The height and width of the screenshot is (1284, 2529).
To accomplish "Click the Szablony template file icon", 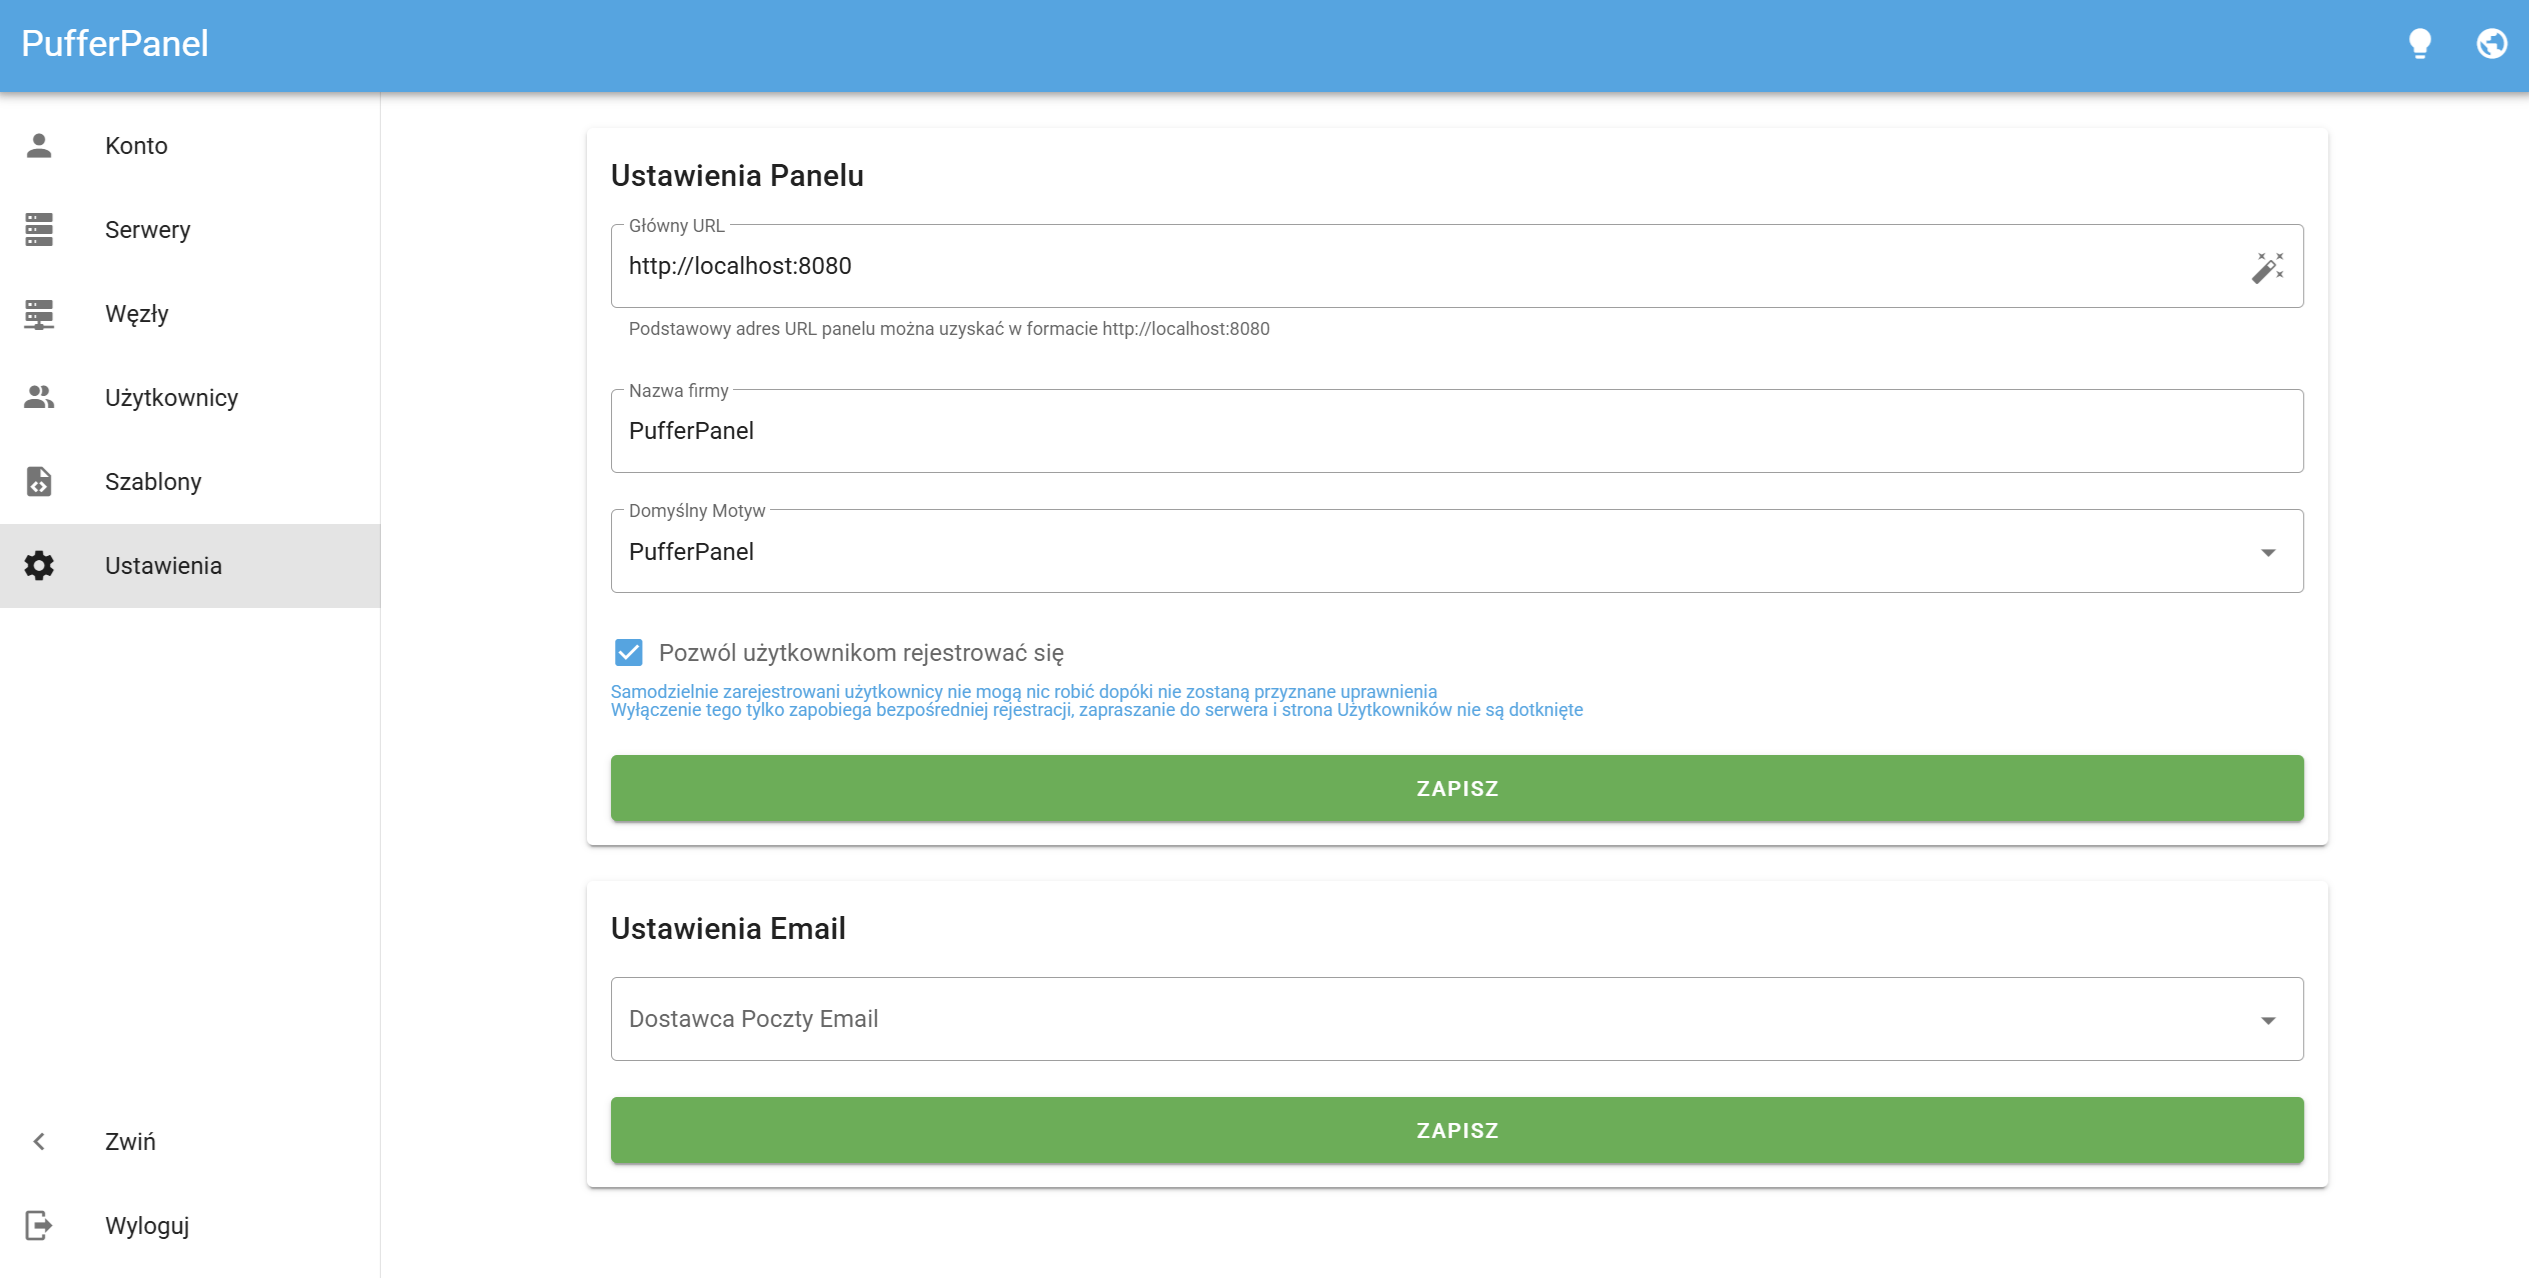I will tap(39, 482).
